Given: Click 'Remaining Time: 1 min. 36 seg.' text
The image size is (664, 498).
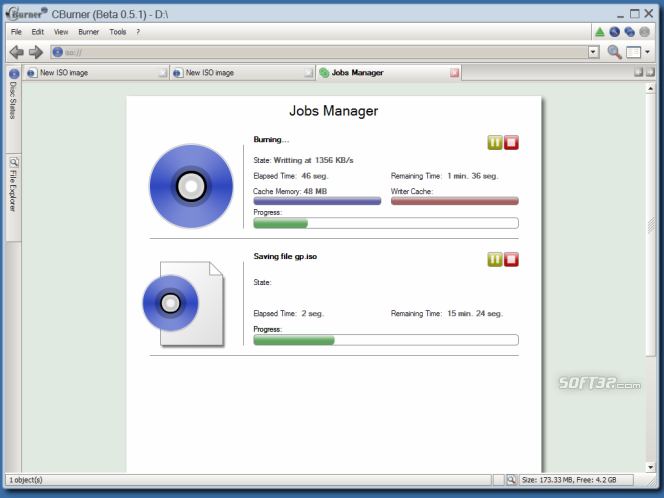Looking at the screenshot, I should 445,176.
